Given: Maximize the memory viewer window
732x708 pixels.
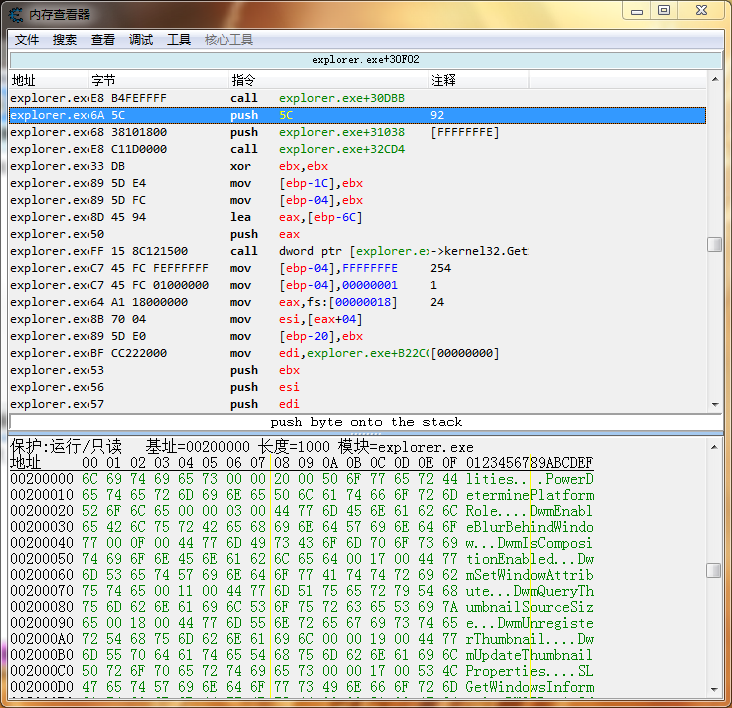Looking at the screenshot, I should pyautogui.click(x=664, y=11).
